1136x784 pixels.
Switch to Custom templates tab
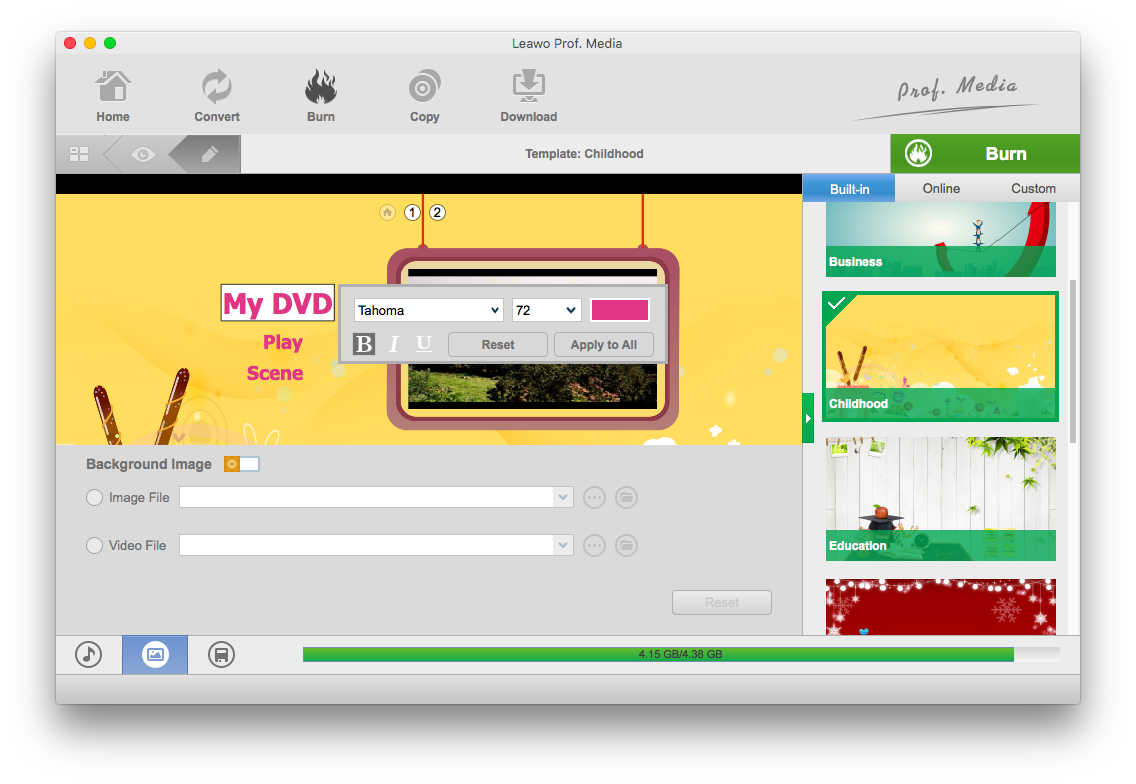pyautogui.click(x=1033, y=188)
